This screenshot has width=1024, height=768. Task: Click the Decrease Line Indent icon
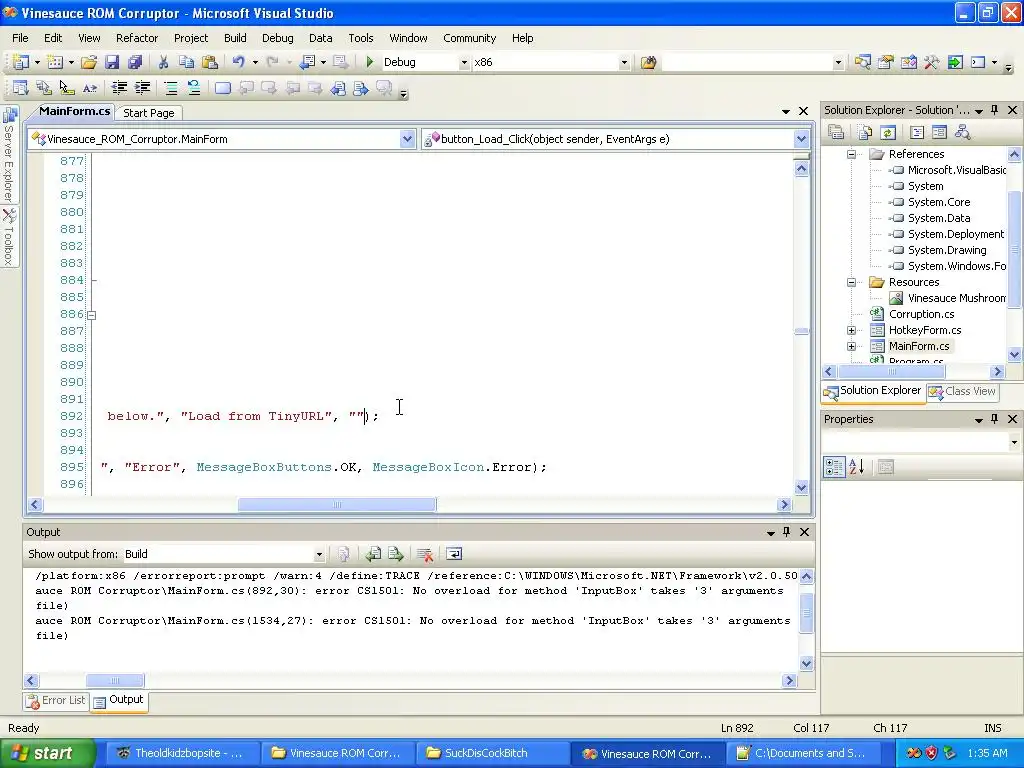[119, 88]
